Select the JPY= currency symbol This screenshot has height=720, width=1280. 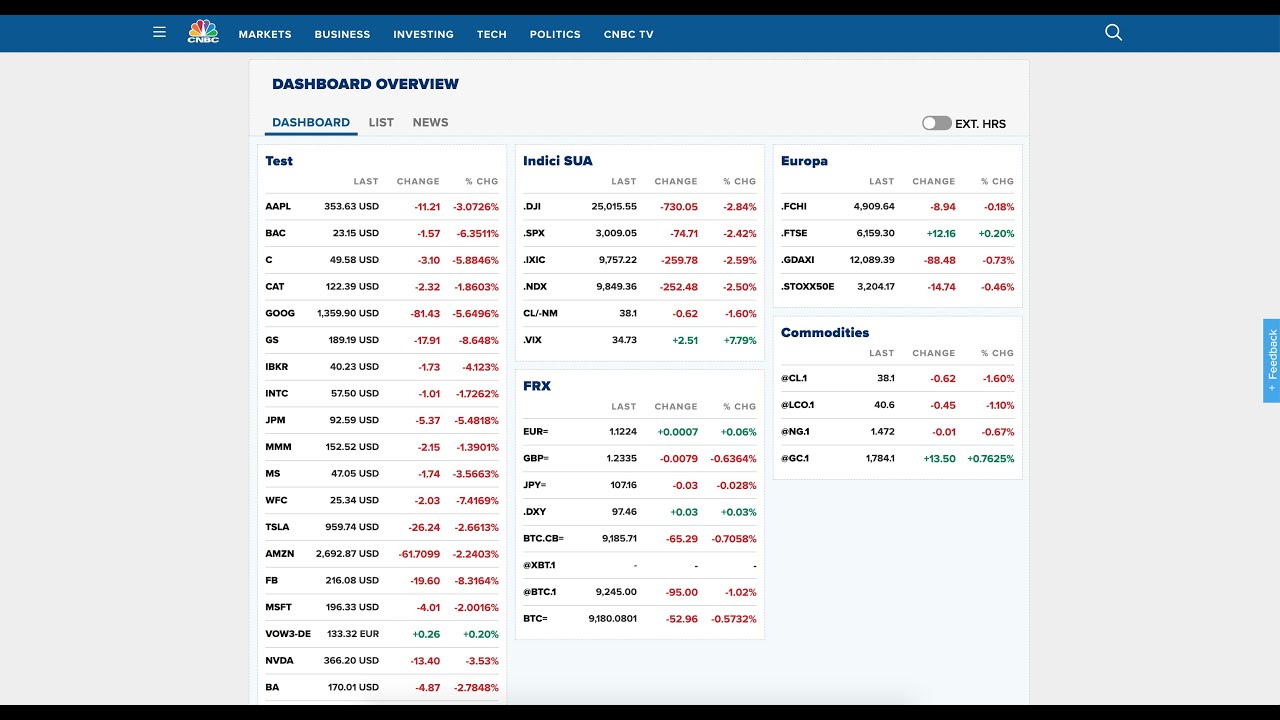click(535, 485)
